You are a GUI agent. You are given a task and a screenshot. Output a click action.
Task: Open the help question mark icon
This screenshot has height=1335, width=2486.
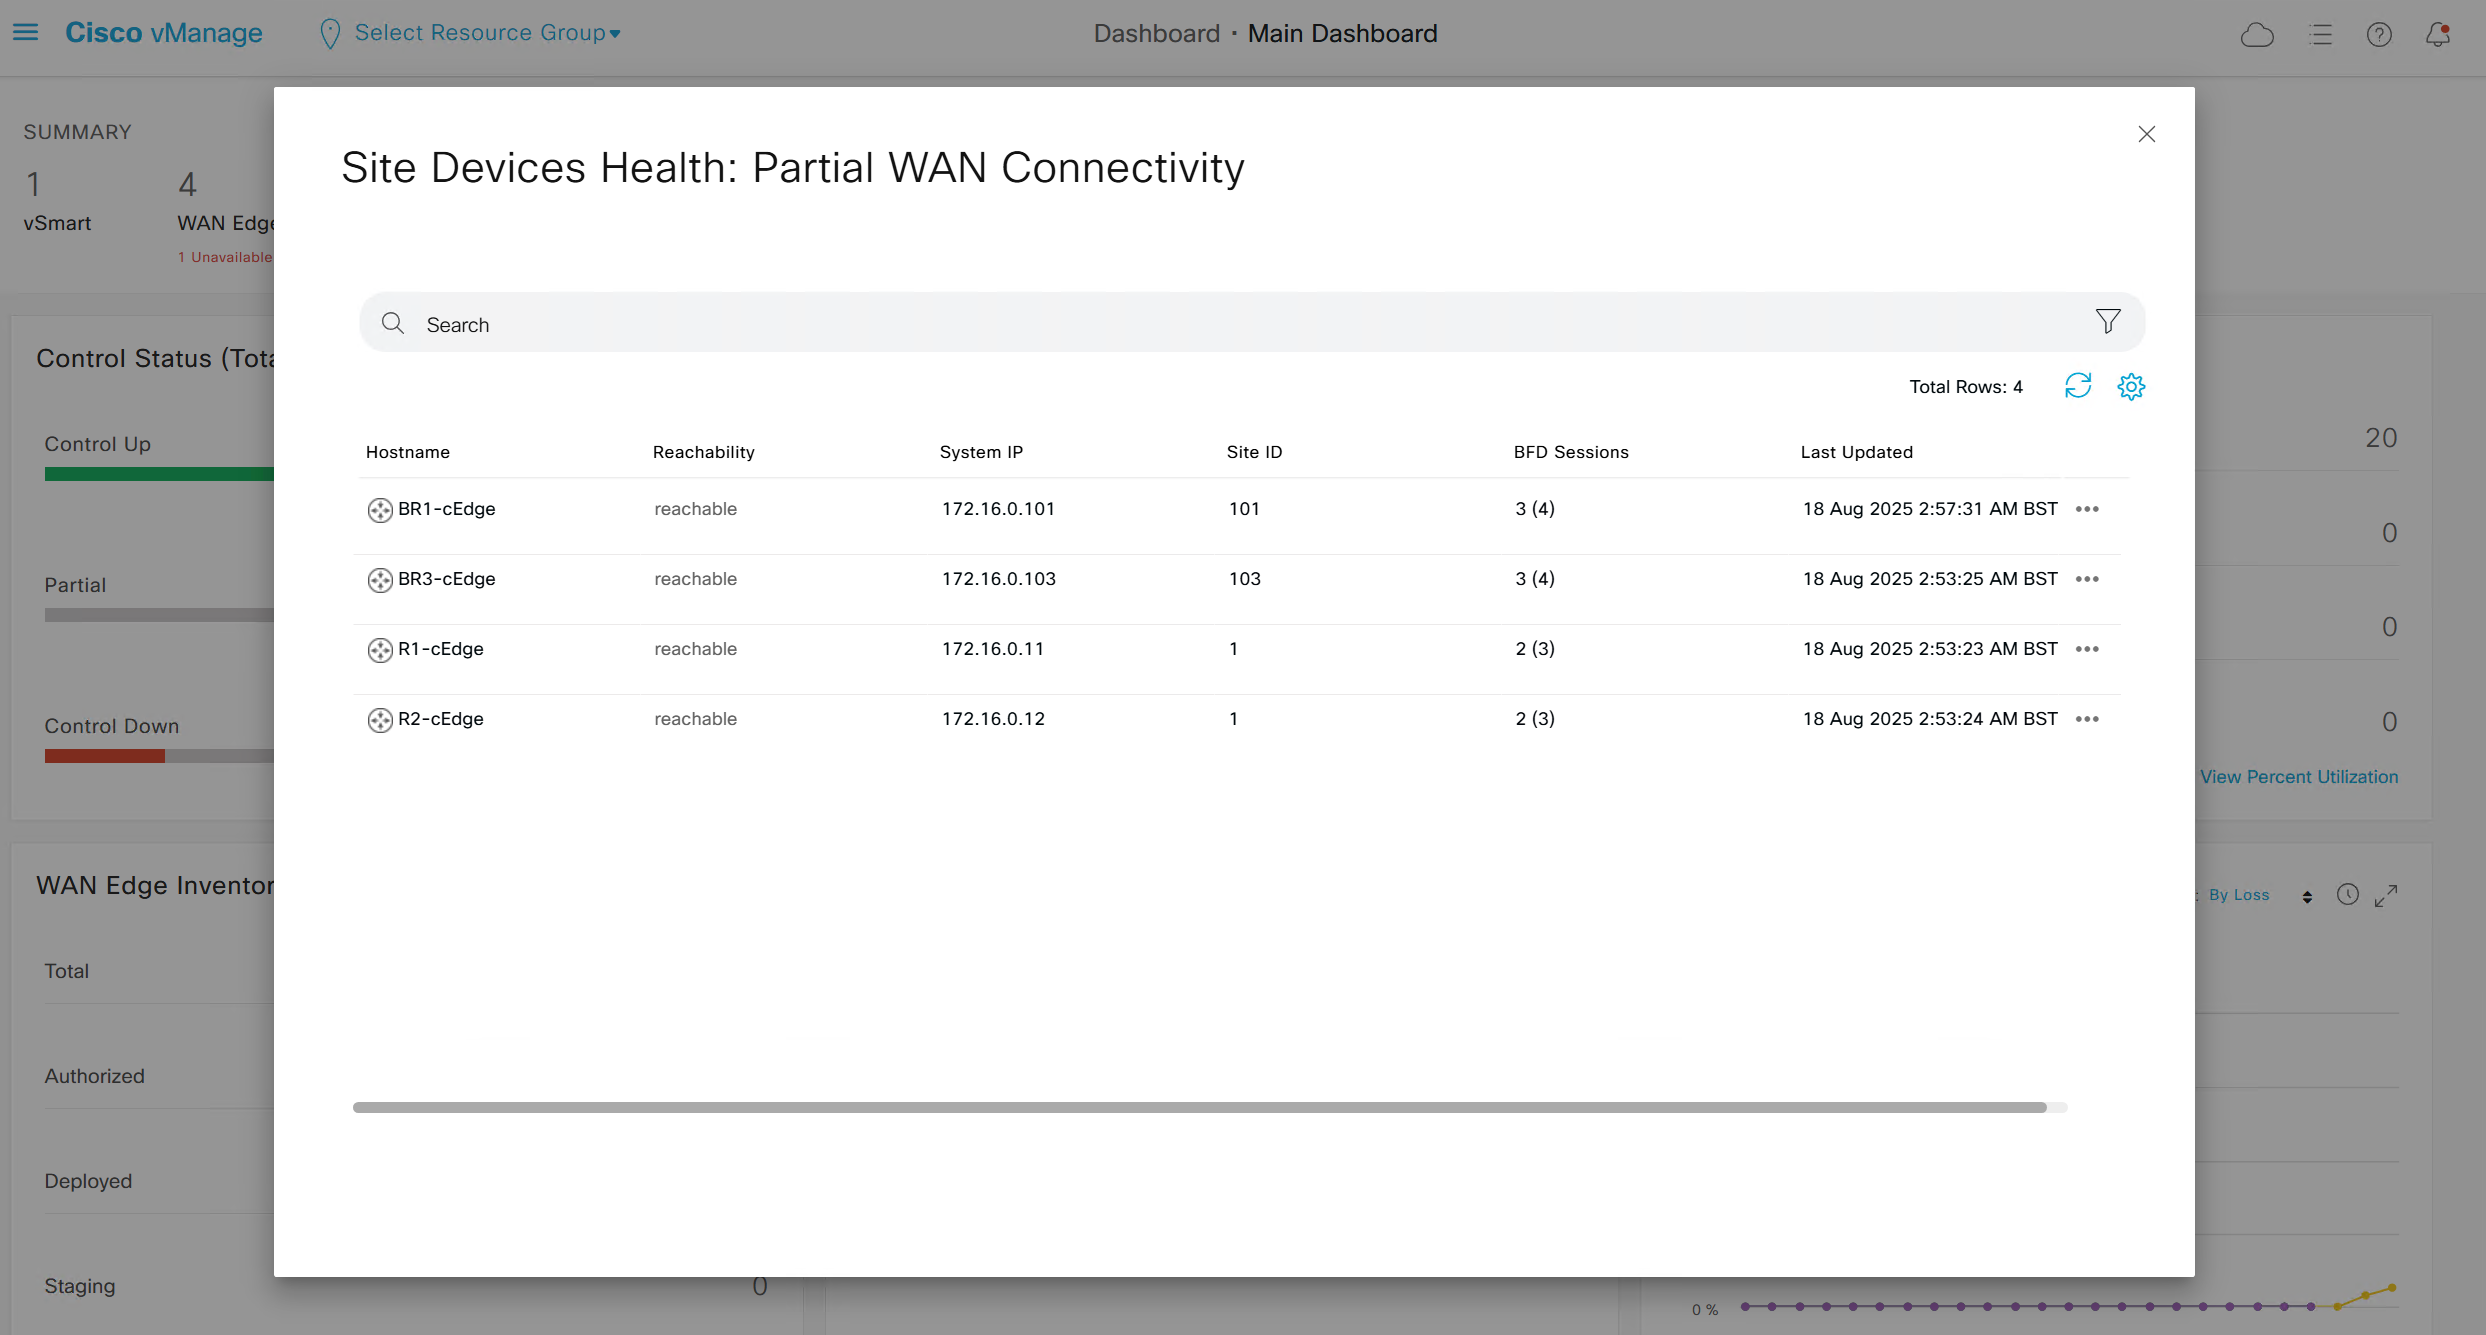point(2379,35)
